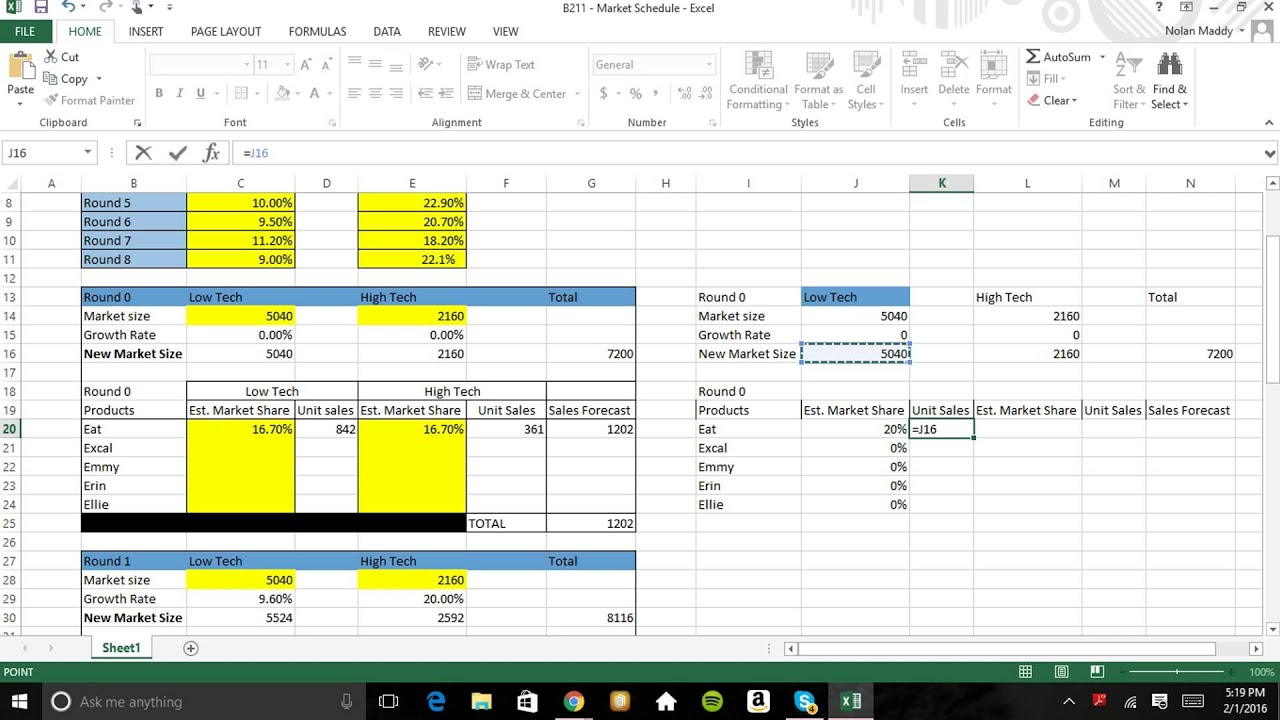Click the Insert Function fx icon
Image resolution: width=1280 pixels, height=720 pixels.
(x=211, y=153)
